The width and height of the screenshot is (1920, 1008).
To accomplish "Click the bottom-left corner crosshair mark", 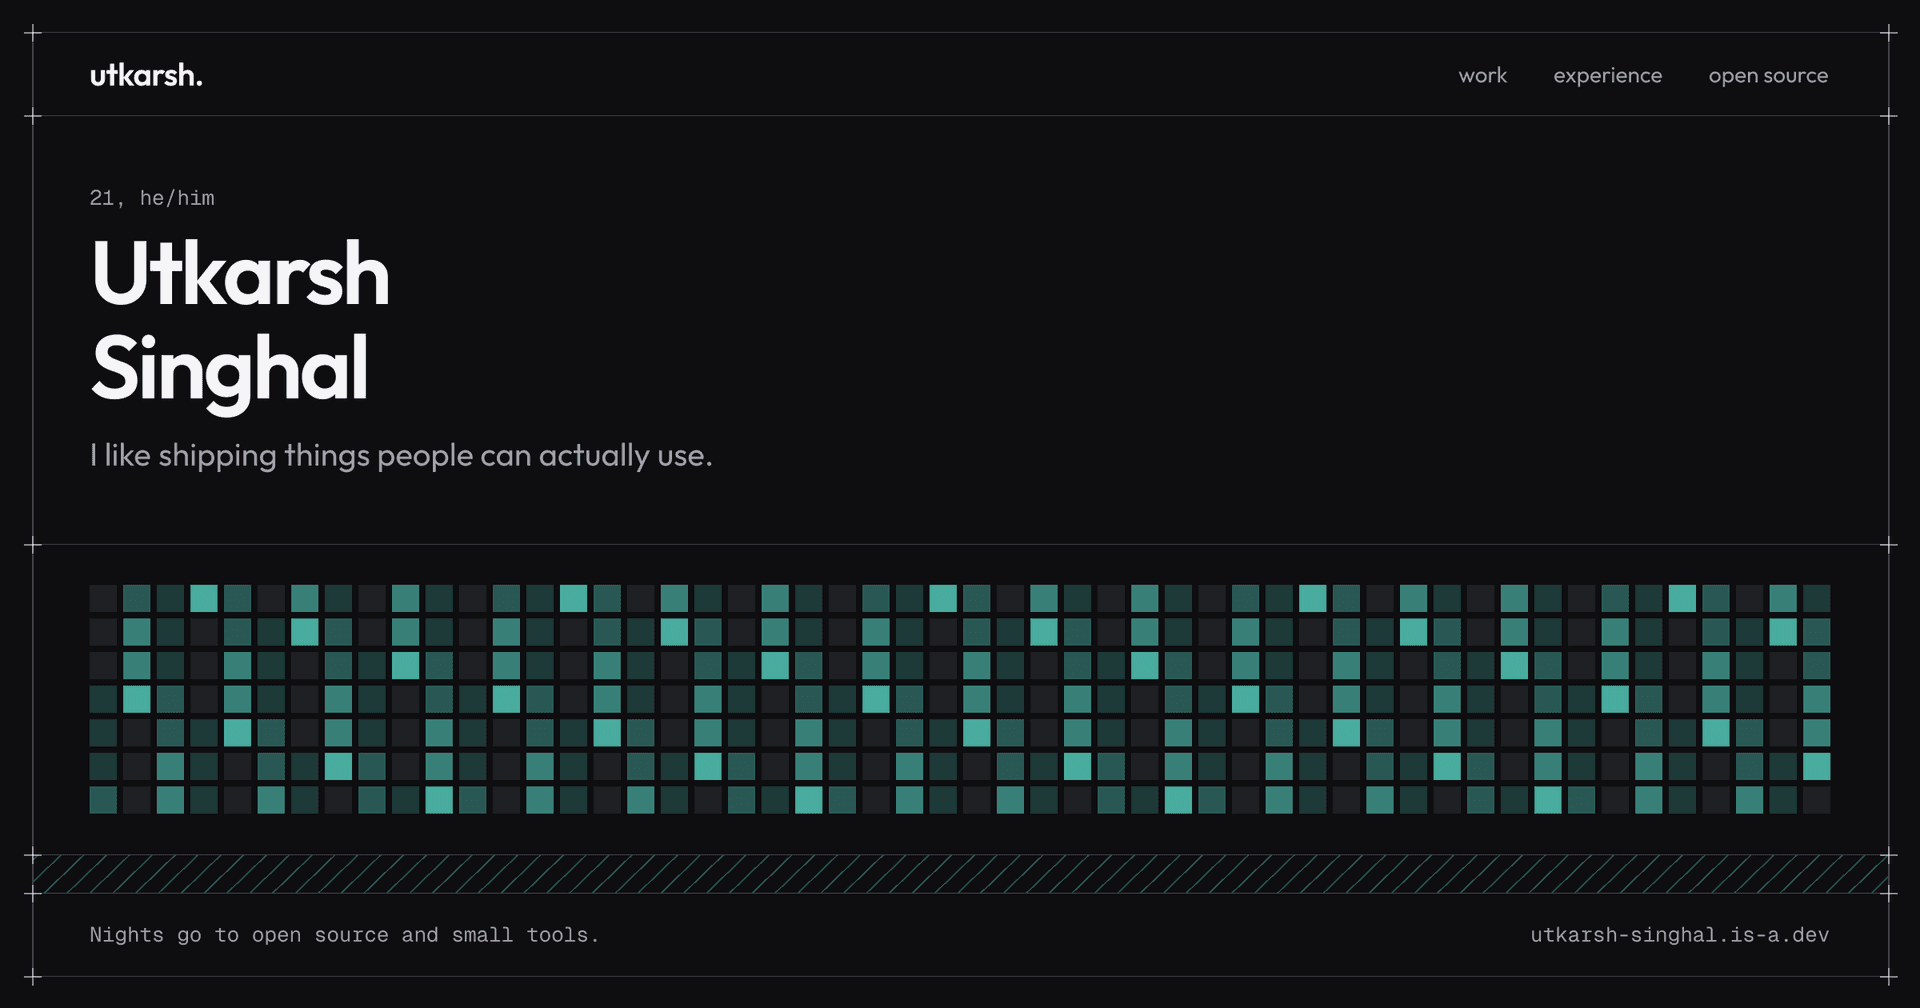I will (x=33, y=976).
